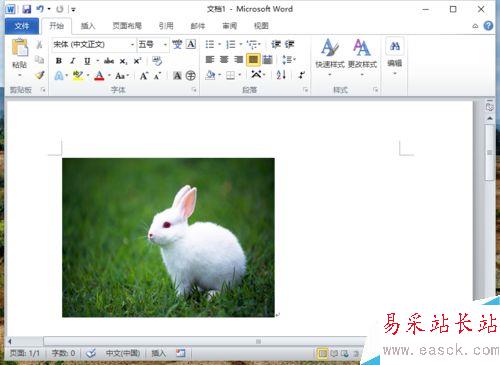Image resolution: width=500 pixels, height=365 pixels.
Task: Switch to the Page Layout tab
Action: (x=127, y=26)
